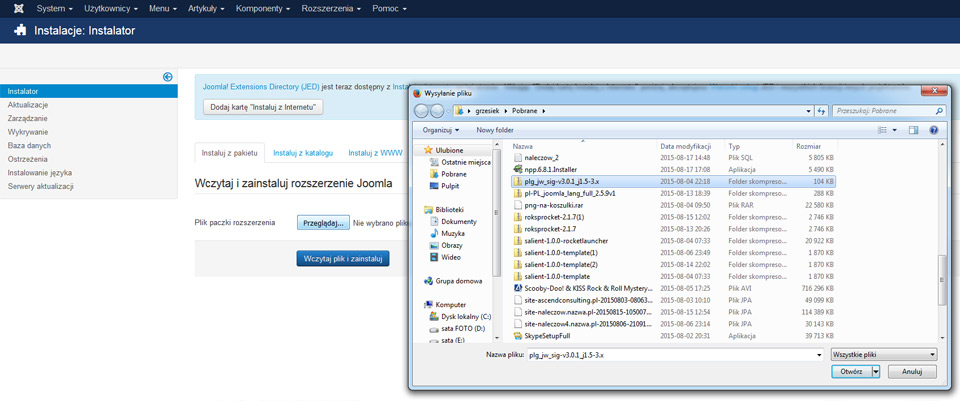Viewport: 960px width, 401px height.
Task: Click the Otwórz button
Action: 852,372
